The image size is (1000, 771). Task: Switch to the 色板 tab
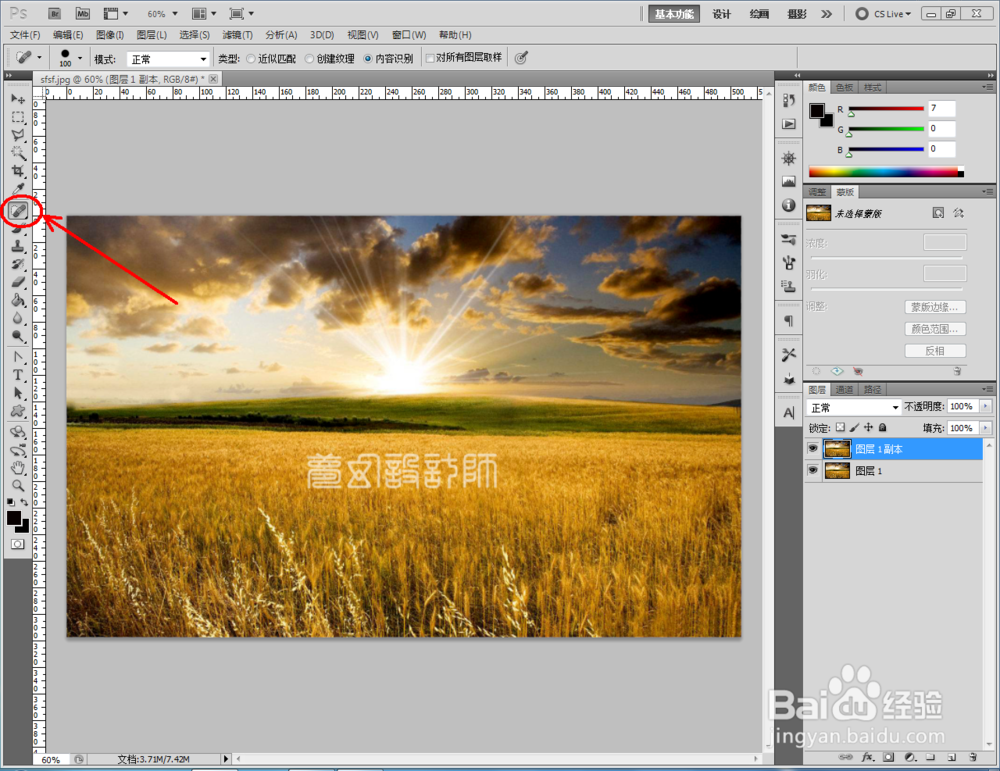pyautogui.click(x=844, y=87)
